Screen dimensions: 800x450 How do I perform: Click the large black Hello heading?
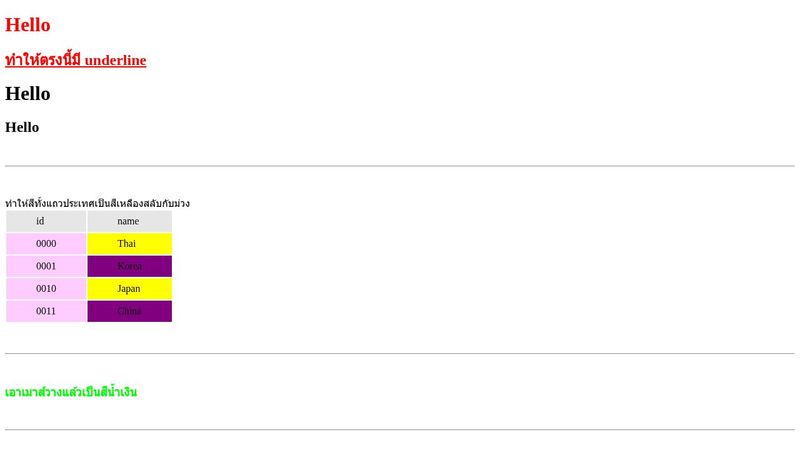click(x=28, y=94)
